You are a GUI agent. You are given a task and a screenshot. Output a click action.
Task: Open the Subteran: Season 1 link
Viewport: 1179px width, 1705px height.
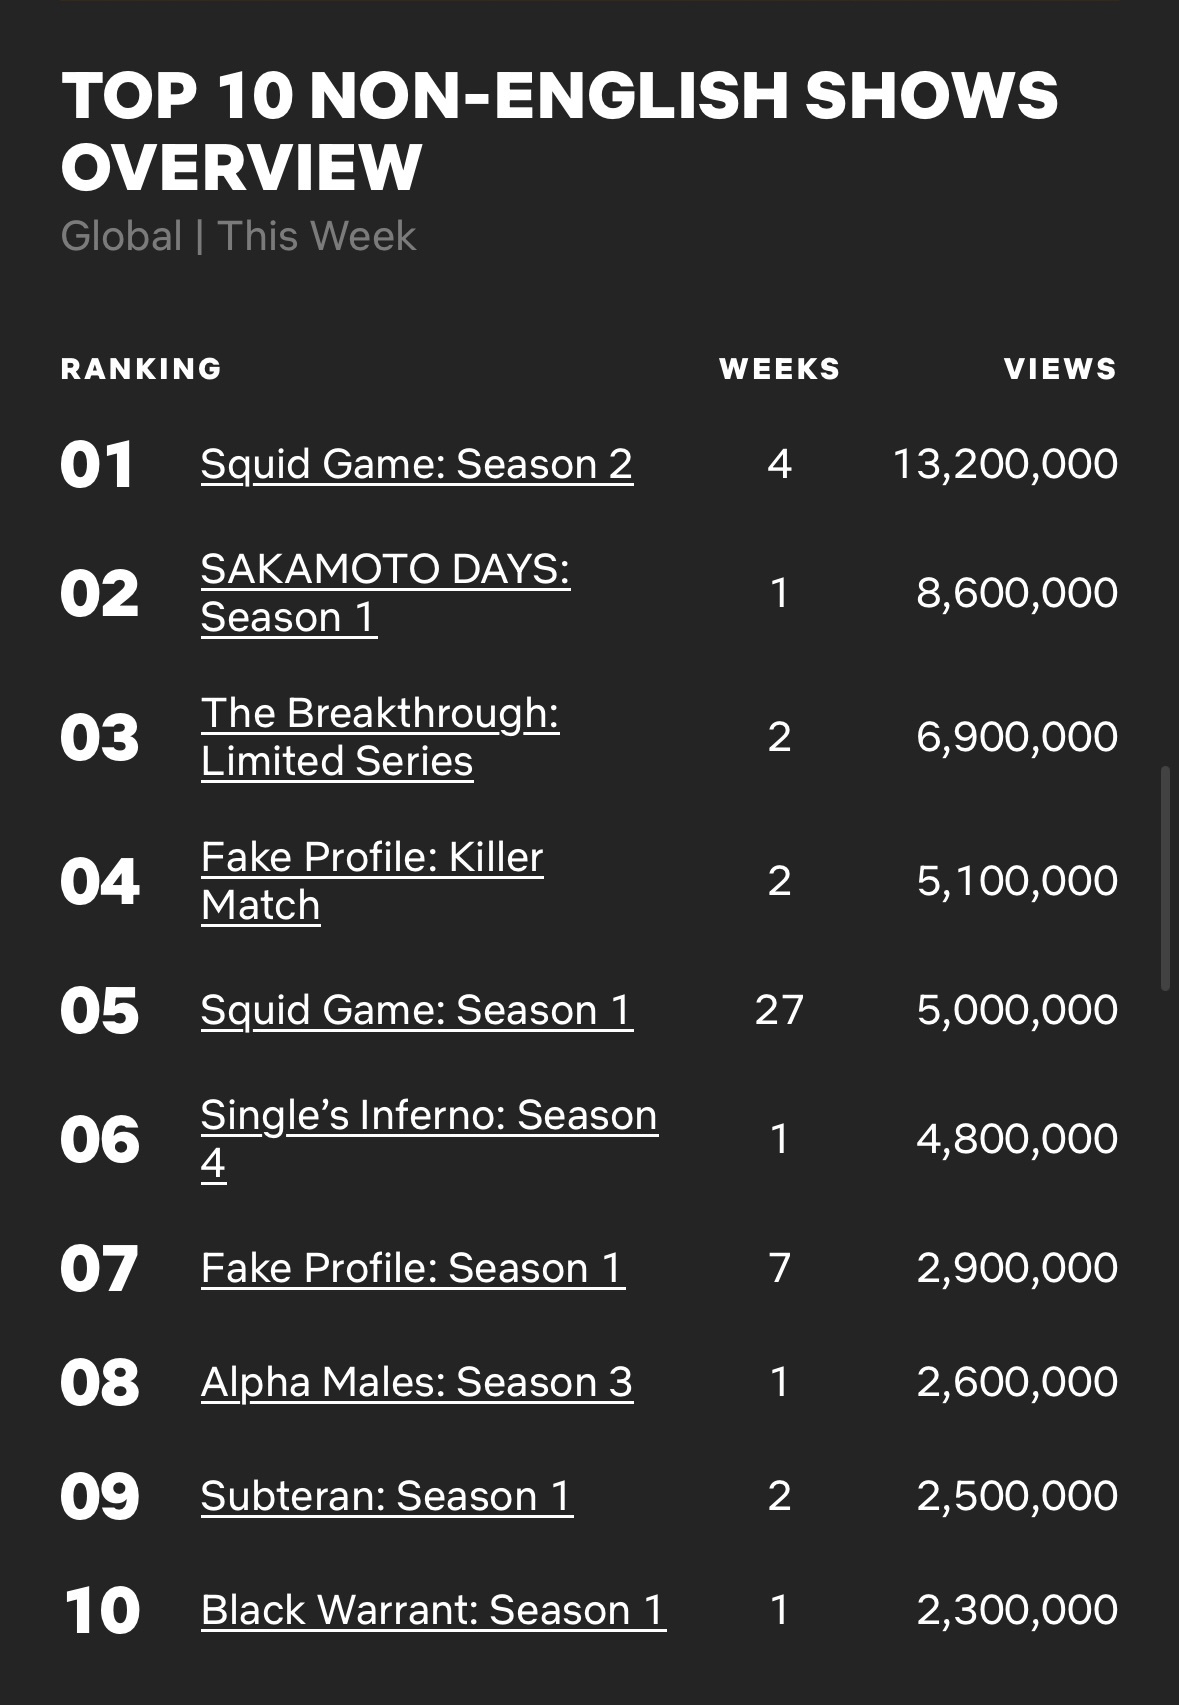click(x=386, y=1496)
